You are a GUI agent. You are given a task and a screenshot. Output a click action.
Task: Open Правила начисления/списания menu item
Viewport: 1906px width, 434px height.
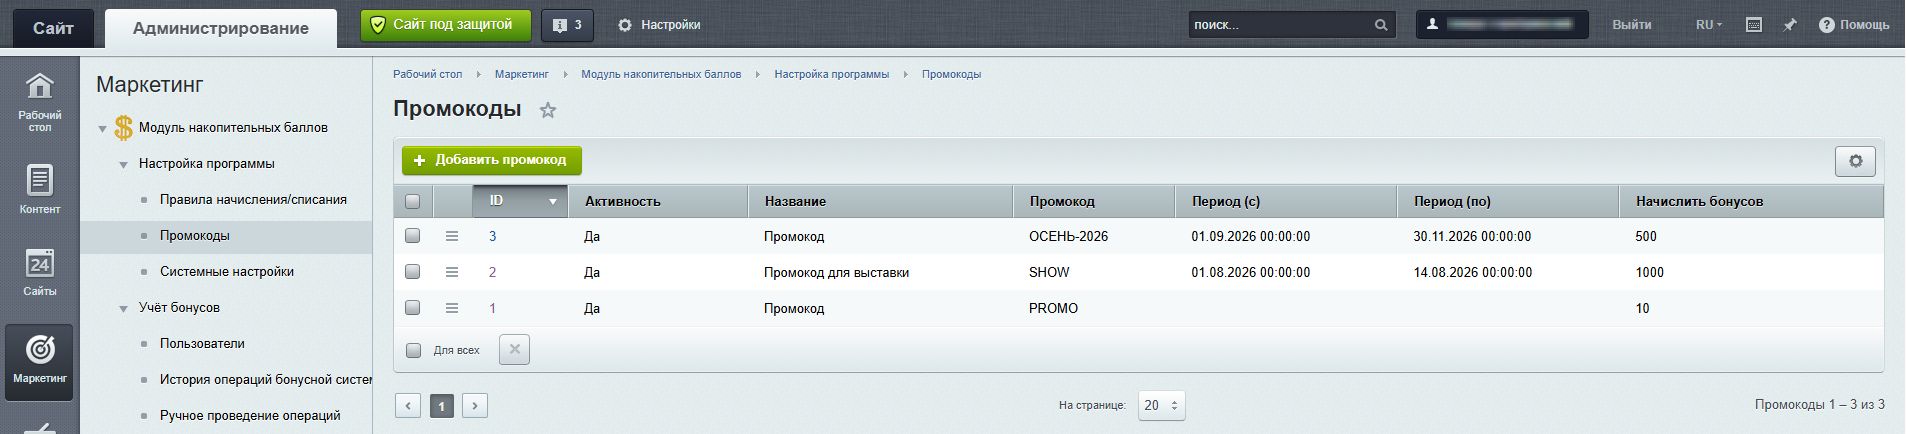coord(253,199)
